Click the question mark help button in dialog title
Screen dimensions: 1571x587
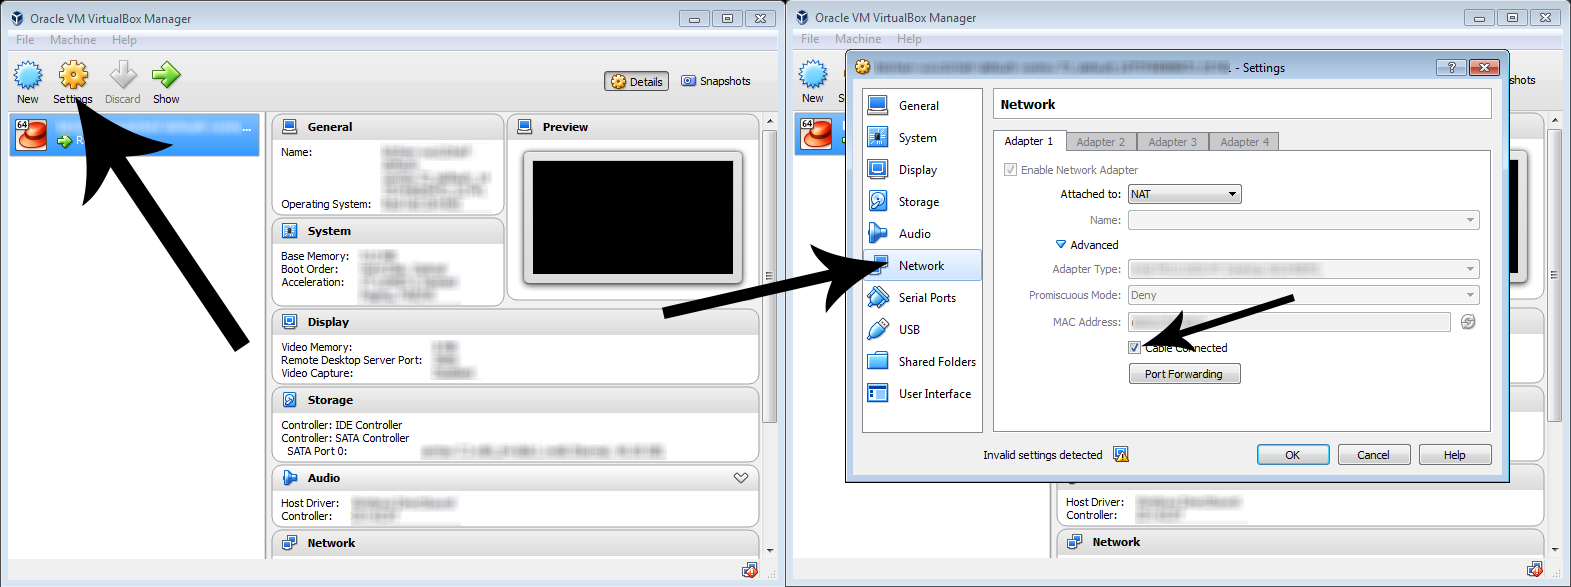pos(1451,67)
